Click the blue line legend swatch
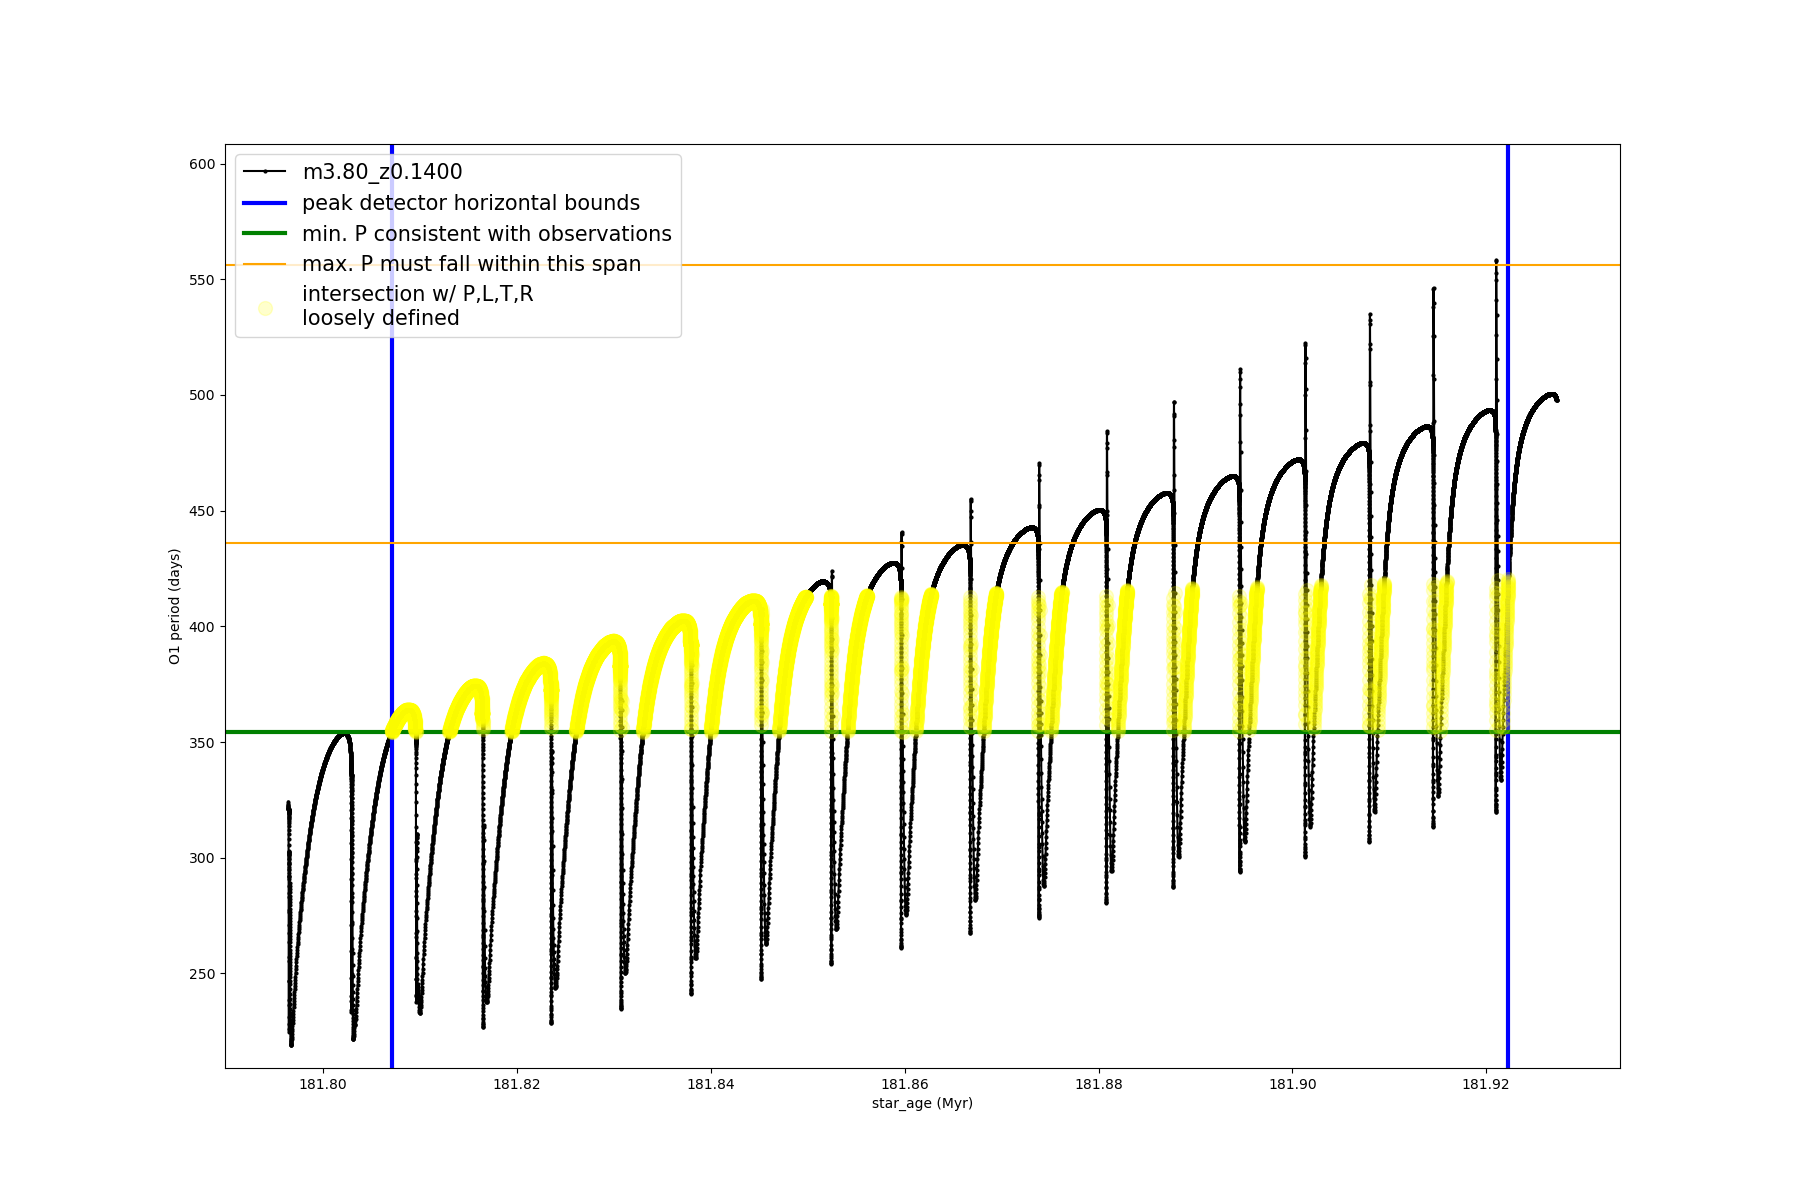Image resolution: width=1800 pixels, height=1200 pixels. [265, 203]
